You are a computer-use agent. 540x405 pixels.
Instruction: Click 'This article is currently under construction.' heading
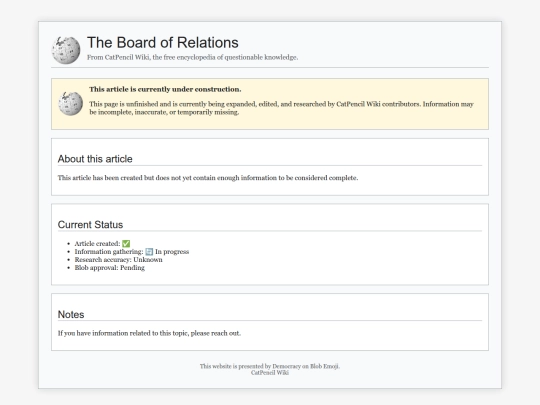pos(165,89)
